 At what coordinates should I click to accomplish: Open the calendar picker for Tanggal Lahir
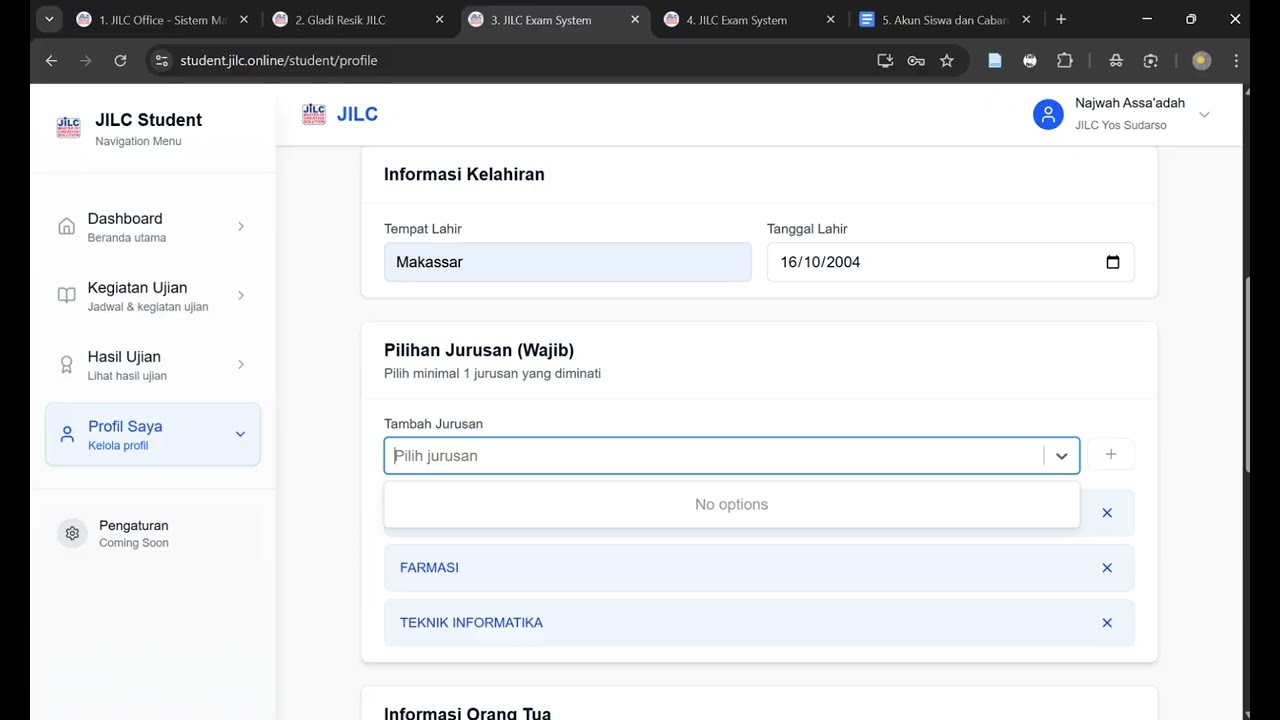[x=1113, y=262]
